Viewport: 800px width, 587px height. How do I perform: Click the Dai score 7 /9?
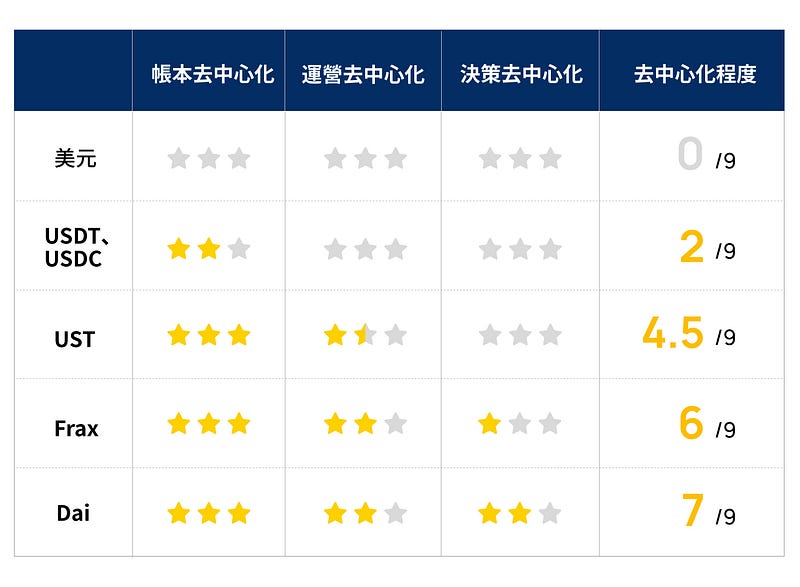pos(708,510)
